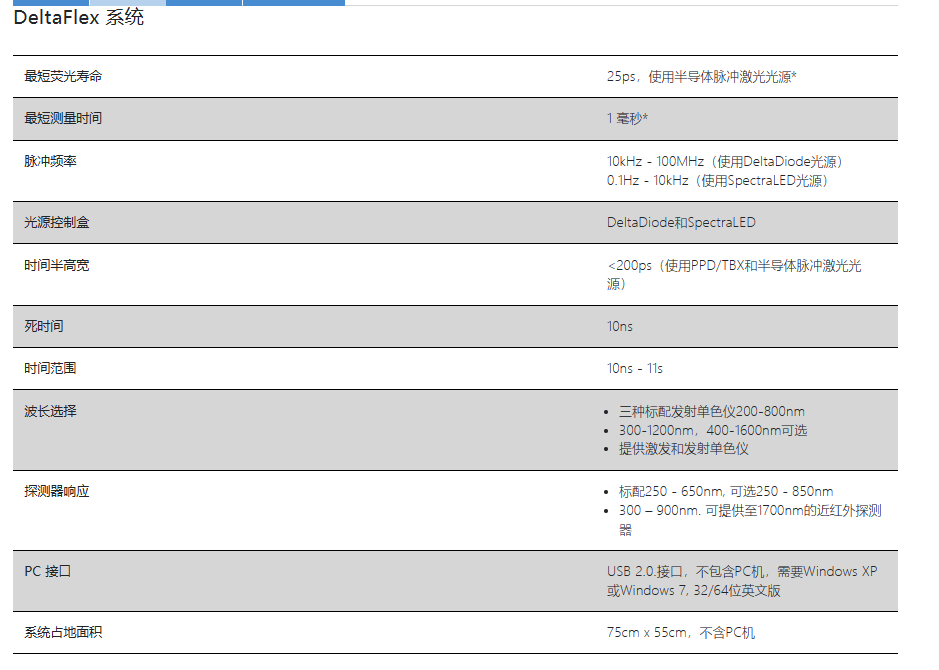Viewport: 939px width, 670px height.
Task: Select DeltaDiode和SpectraLED value
Action: (681, 223)
